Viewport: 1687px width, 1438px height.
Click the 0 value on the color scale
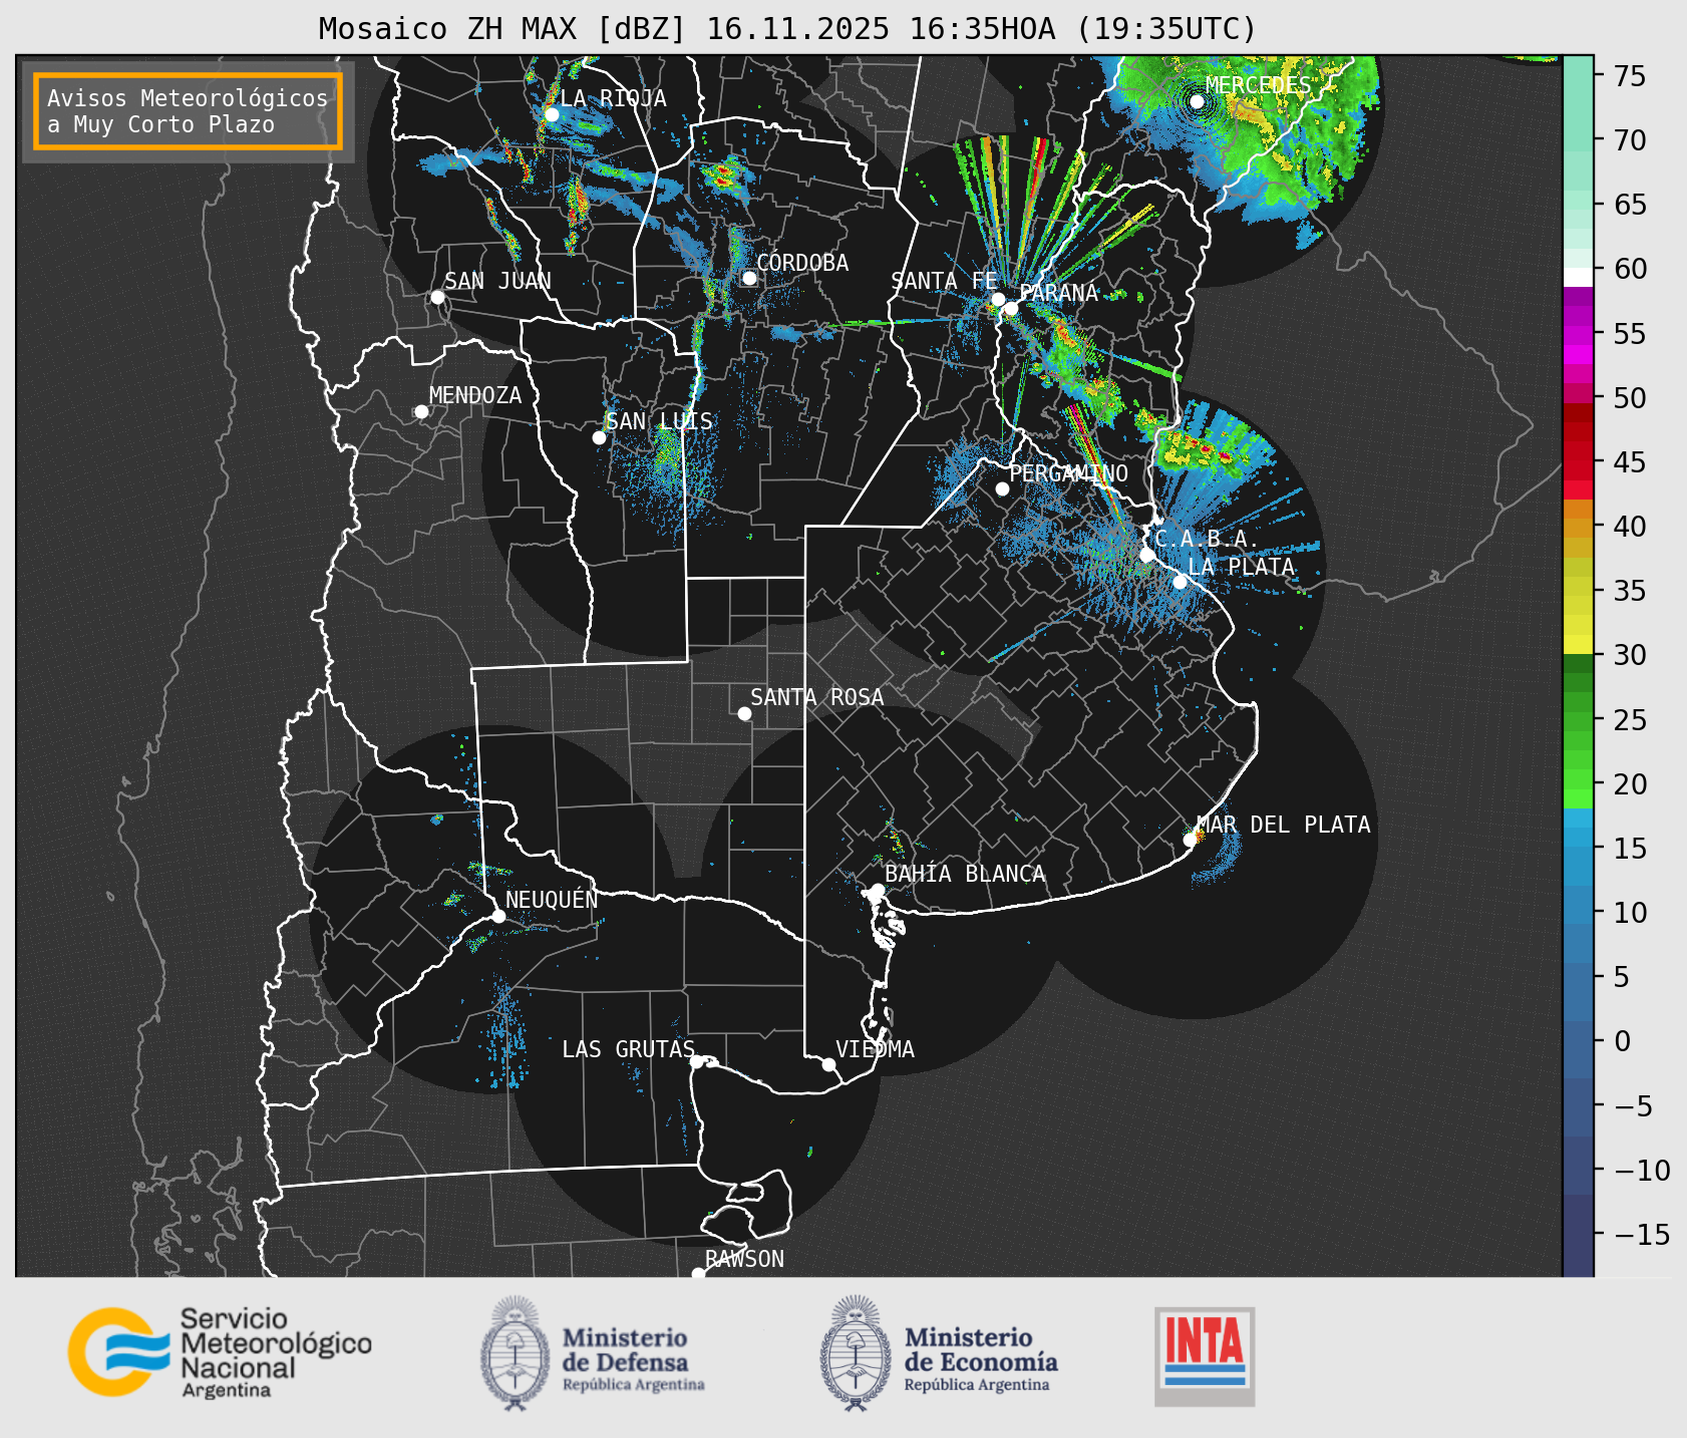[1621, 1041]
